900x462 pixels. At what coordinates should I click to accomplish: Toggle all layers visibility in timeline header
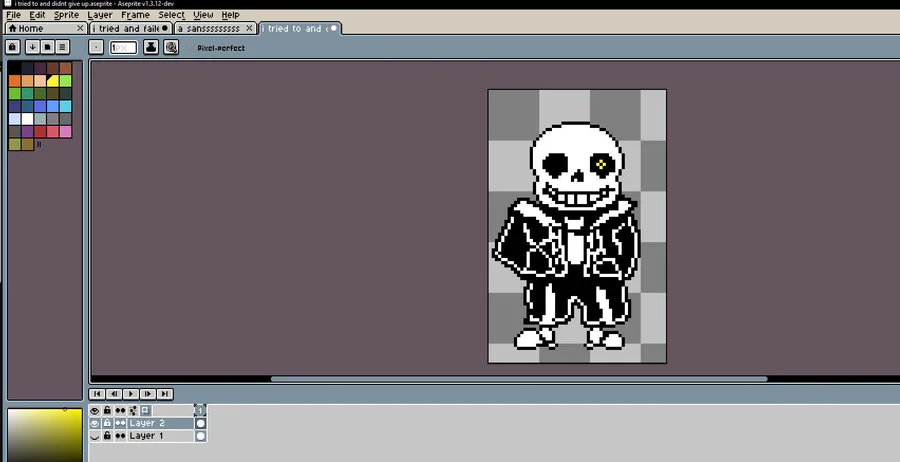(95, 410)
